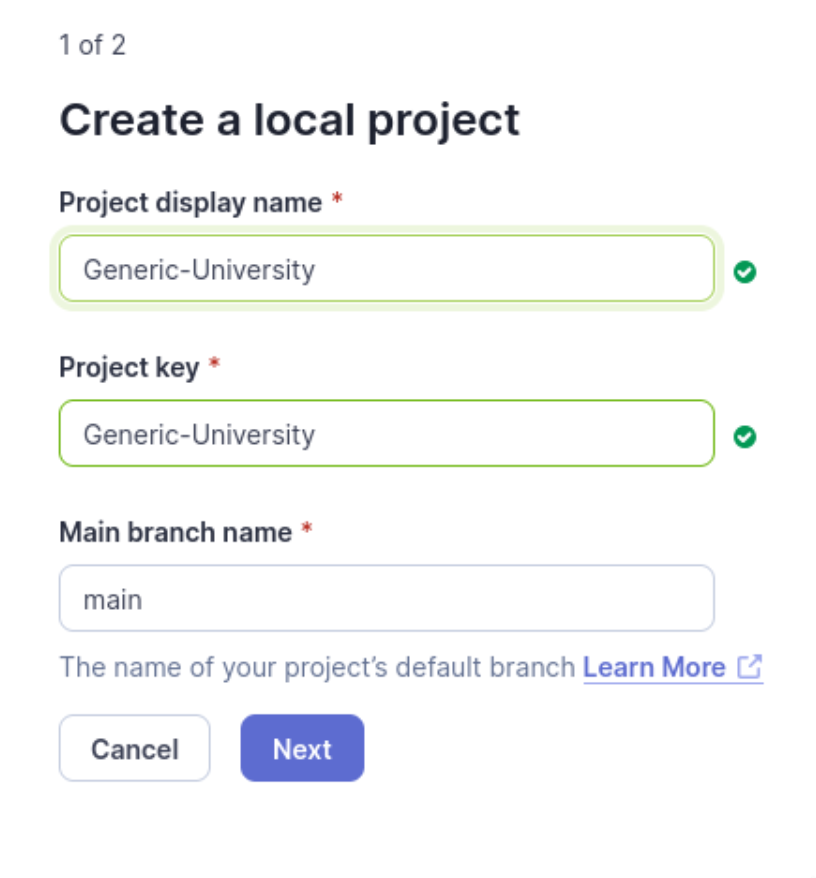Click the word main inside the branch field

[x=113, y=600]
